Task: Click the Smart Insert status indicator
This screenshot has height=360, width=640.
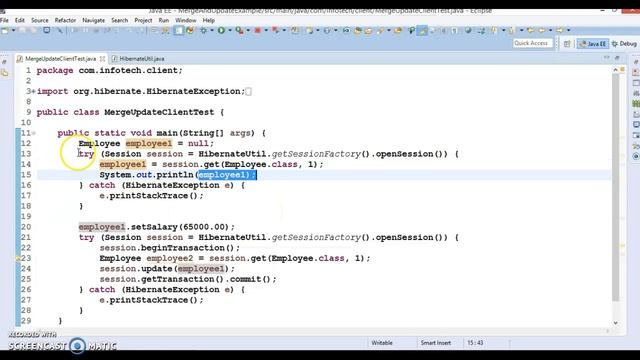Action: [436, 343]
